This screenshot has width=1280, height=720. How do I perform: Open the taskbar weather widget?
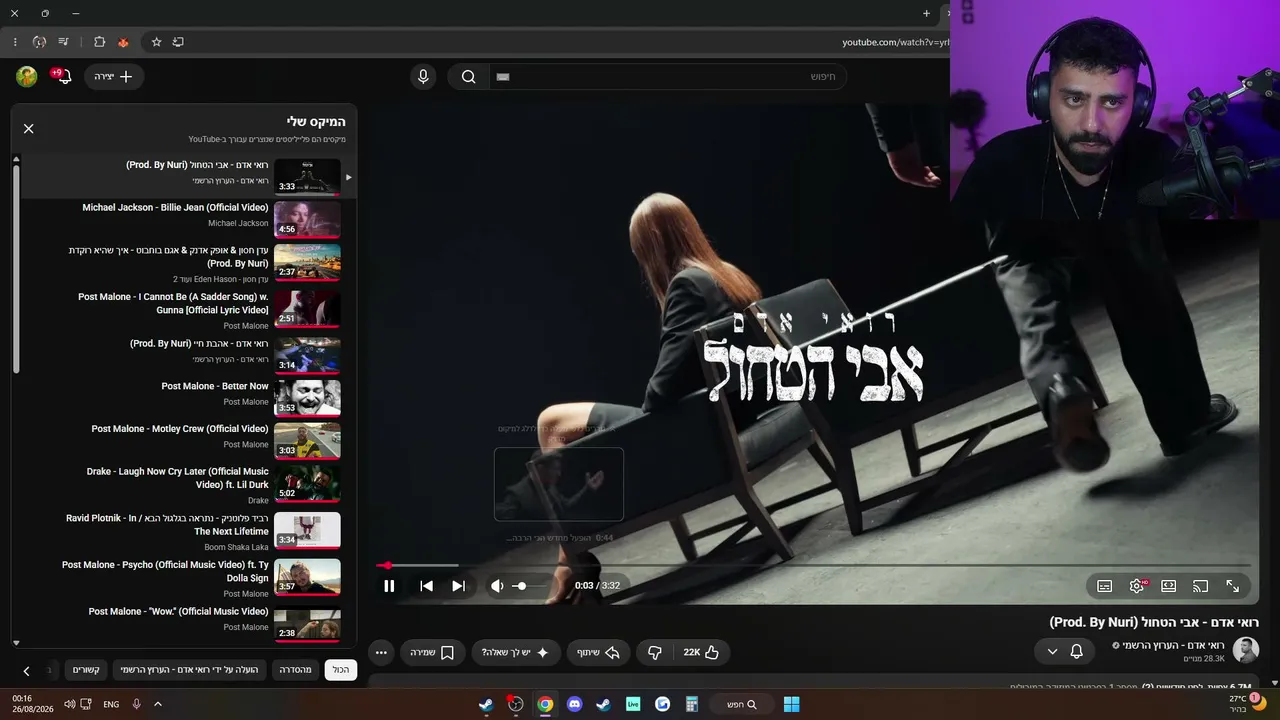click(x=1245, y=704)
